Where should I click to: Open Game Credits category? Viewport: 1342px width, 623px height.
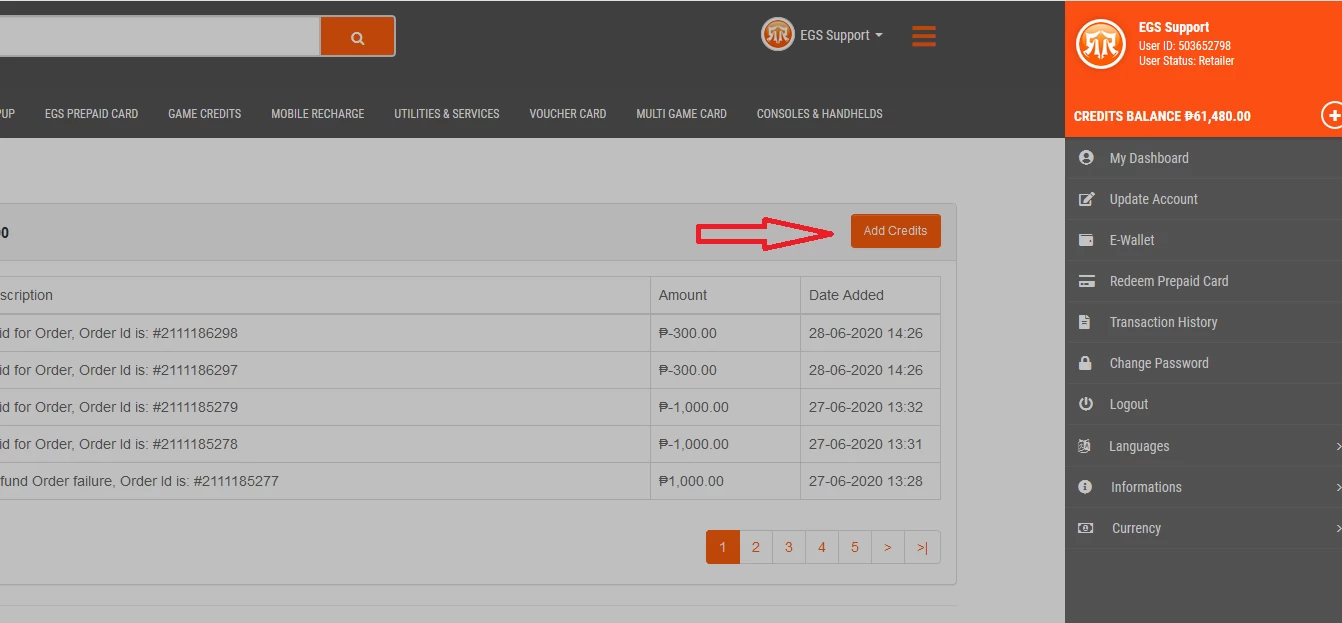[x=204, y=114]
